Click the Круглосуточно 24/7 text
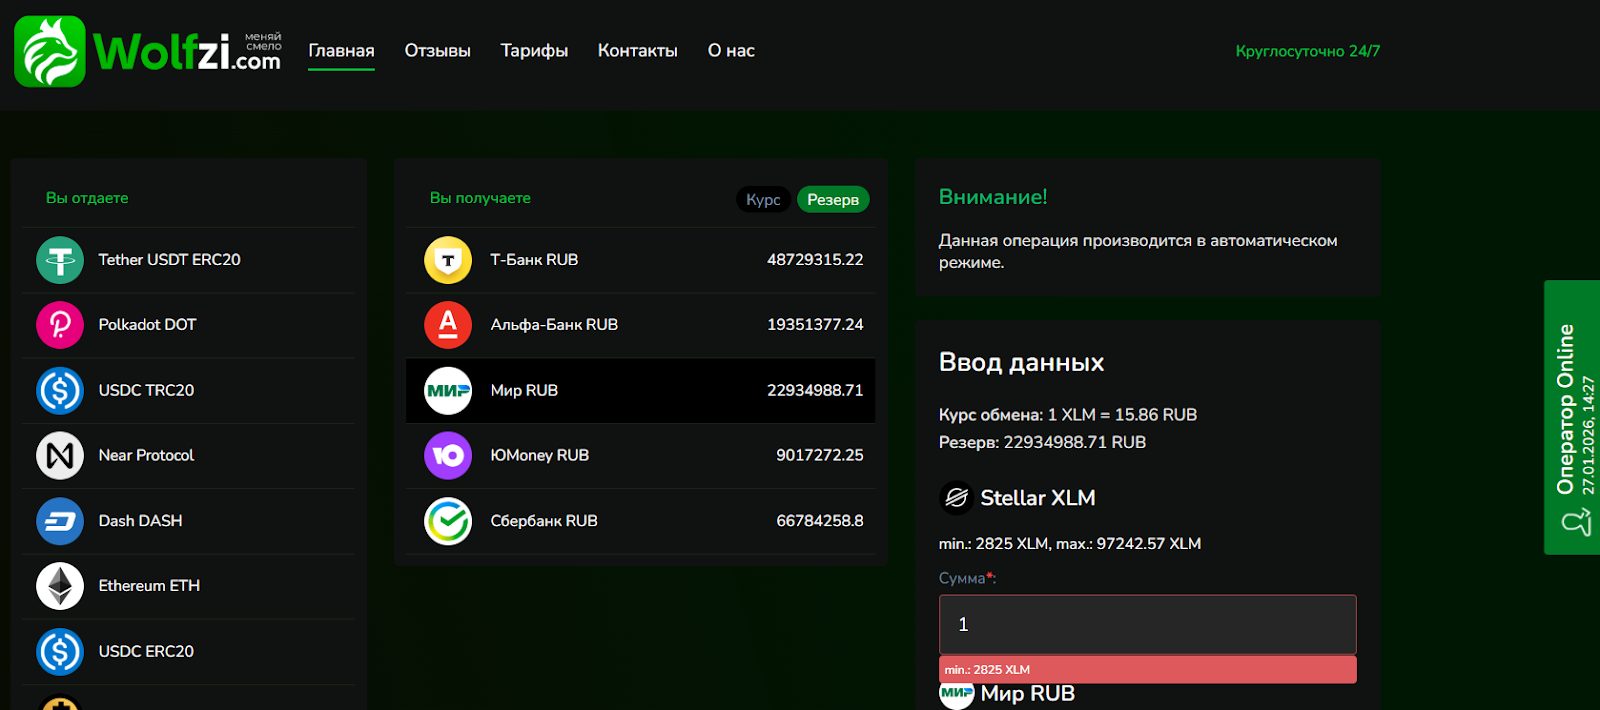 coord(1308,51)
